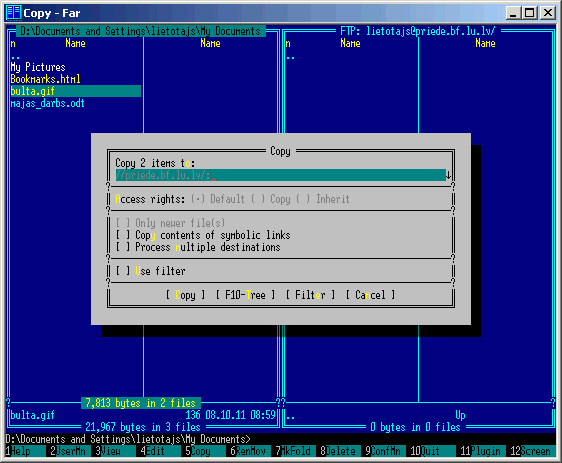This screenshot has height=463, width=562.
Task: Maximize the Far window
Action: [x=530, y=13]
